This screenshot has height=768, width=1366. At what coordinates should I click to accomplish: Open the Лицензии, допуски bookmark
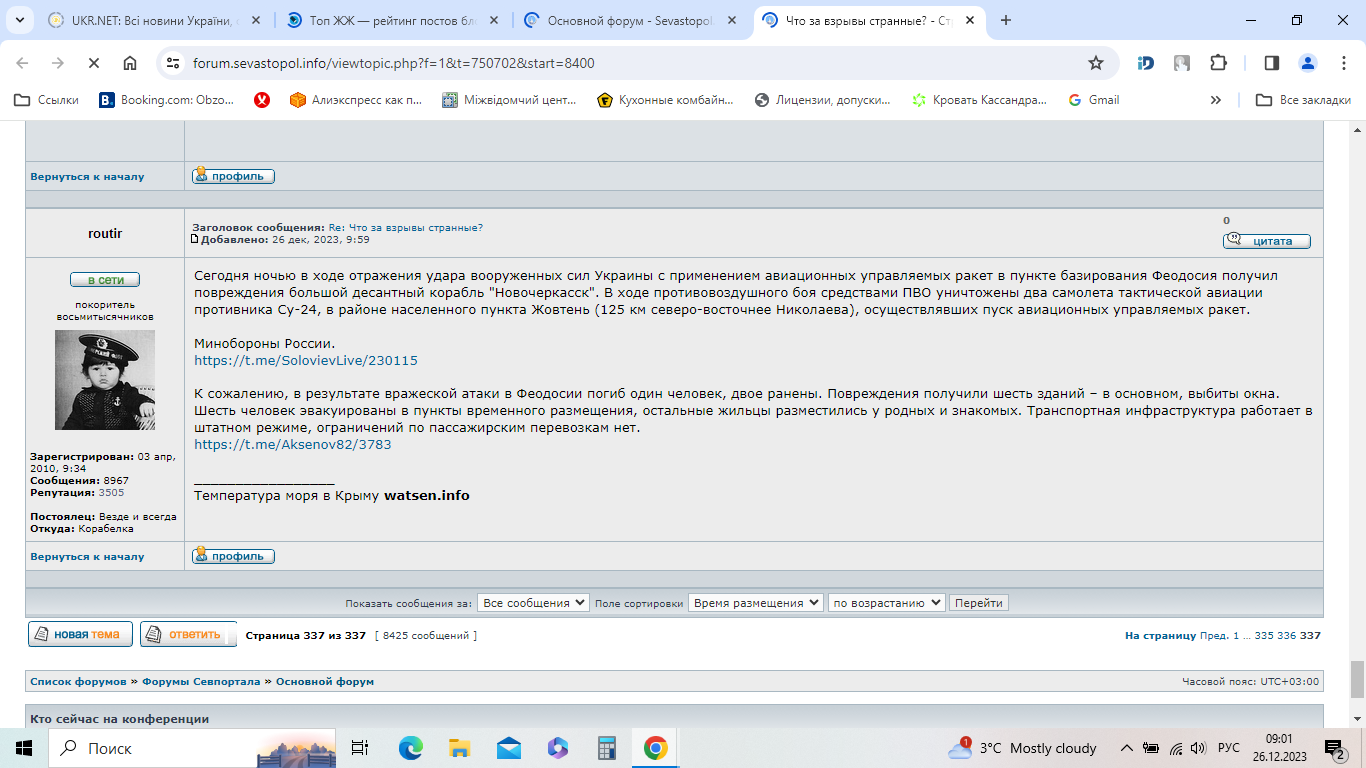[x=823, y=100]
